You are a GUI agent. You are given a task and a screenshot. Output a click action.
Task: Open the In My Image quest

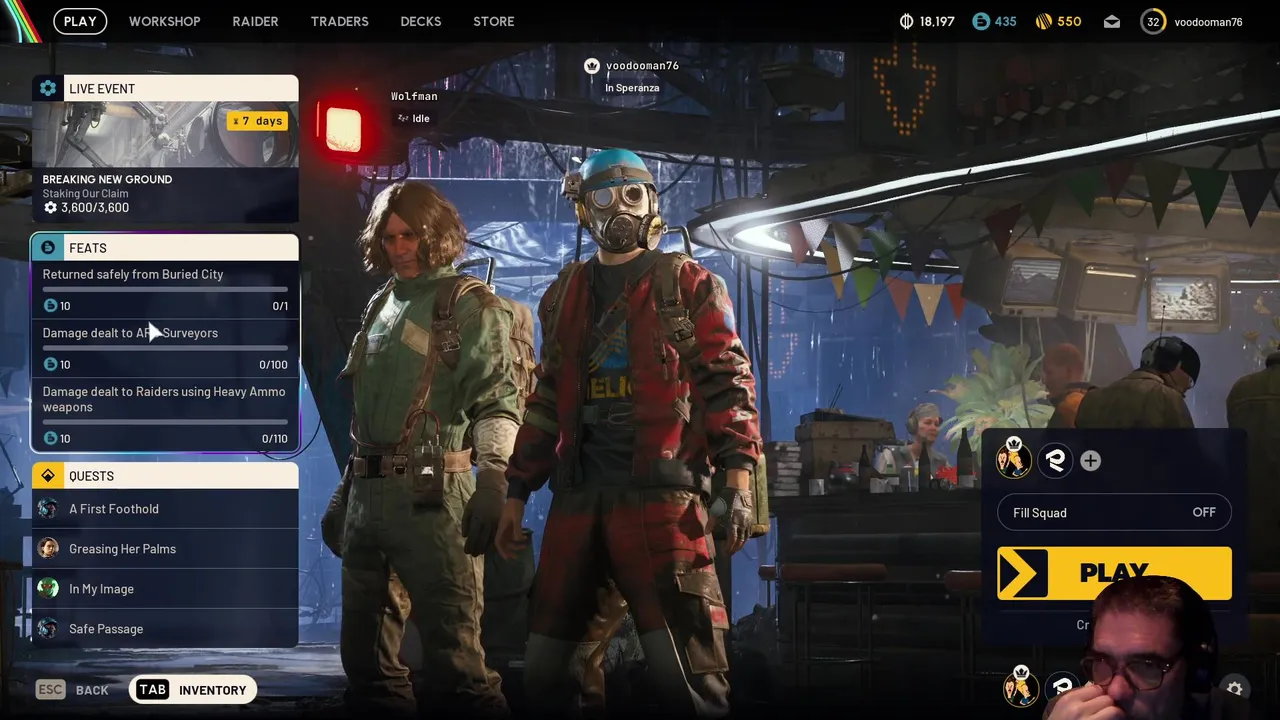pos(165,589)
